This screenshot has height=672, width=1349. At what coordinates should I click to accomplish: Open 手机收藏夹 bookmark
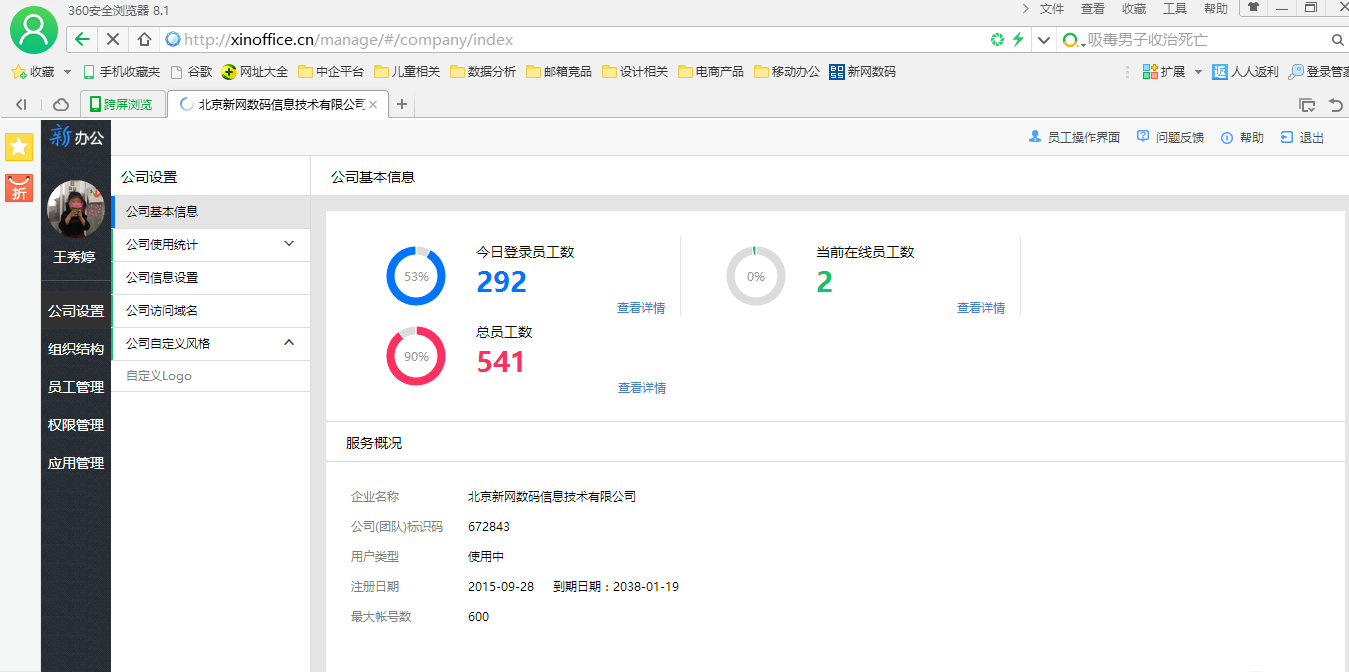121,72
